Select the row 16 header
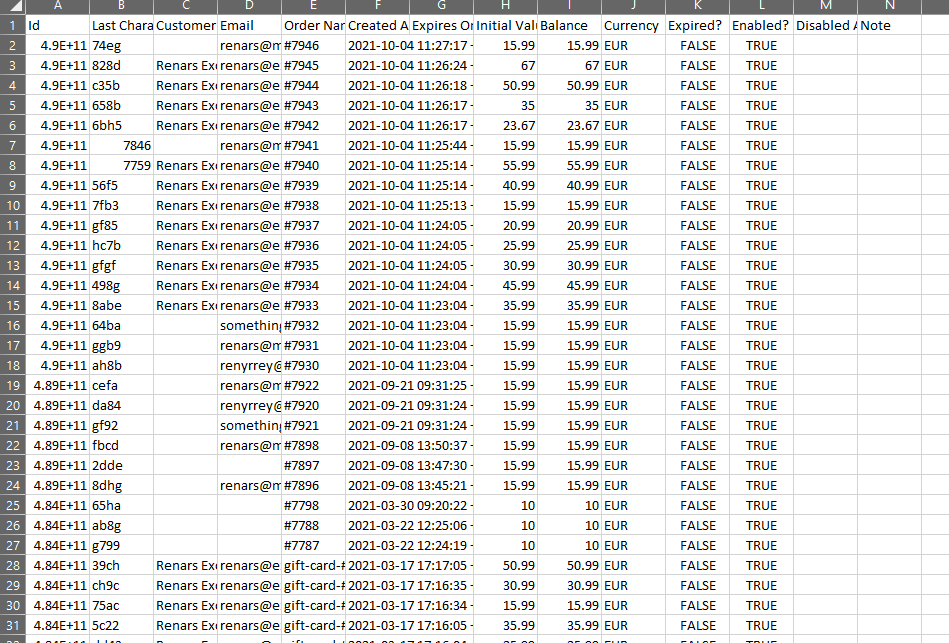The width and height of the screenshot is (949, 643). click(x=12, y=325)
